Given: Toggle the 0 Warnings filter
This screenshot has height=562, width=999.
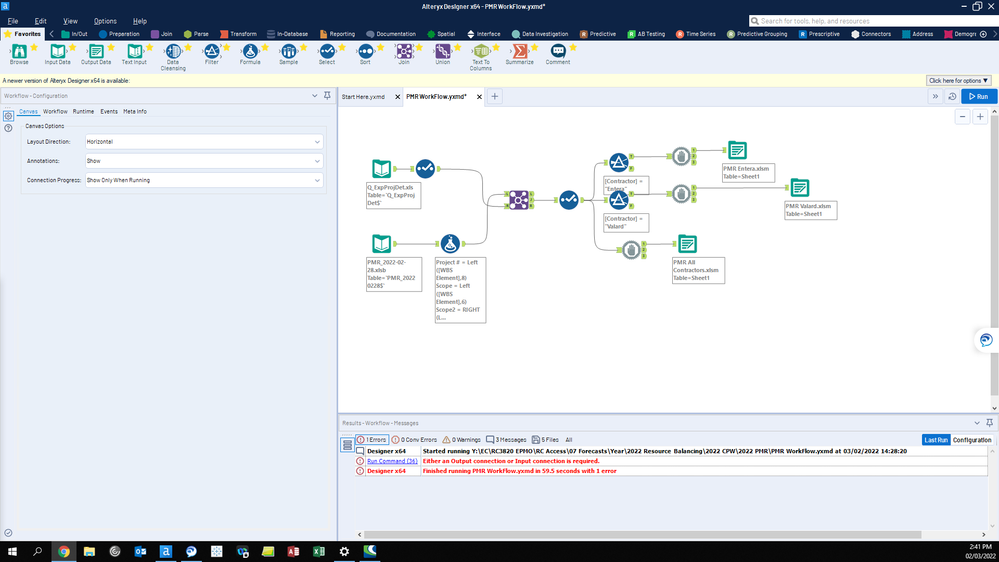Looking at the screenshot, I should 462,440.
